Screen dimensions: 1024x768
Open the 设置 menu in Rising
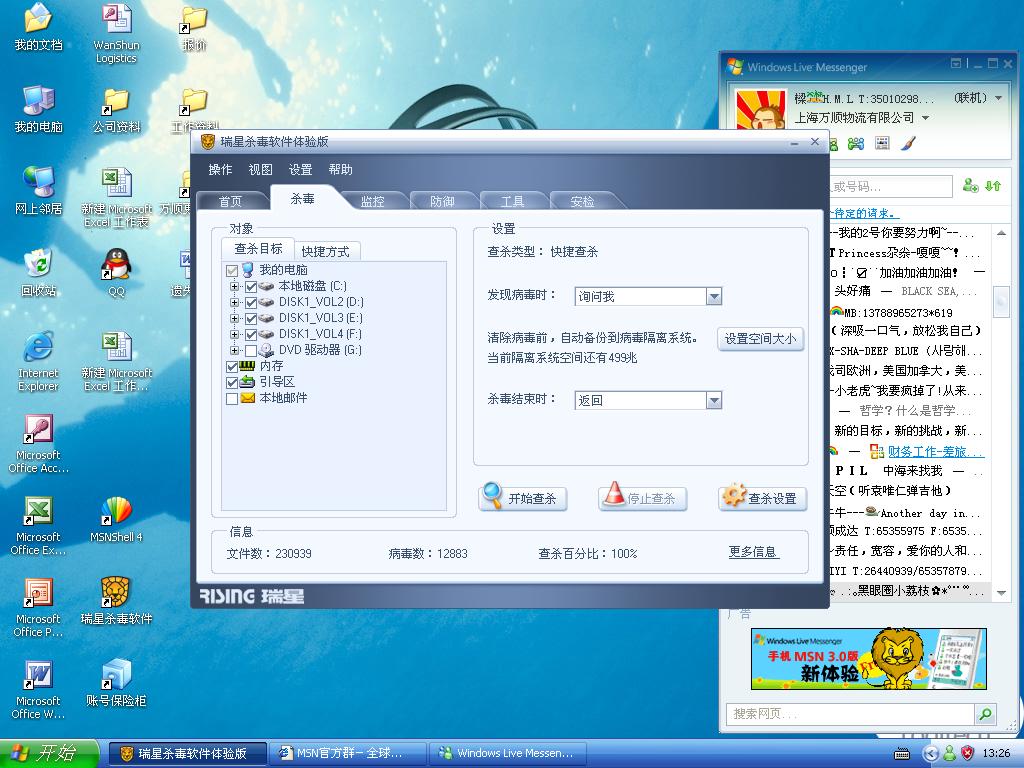click(300, 170)
